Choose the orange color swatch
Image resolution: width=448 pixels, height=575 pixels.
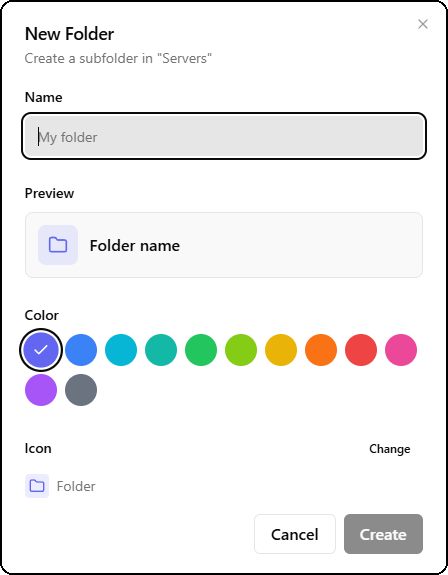pos(321,350)
